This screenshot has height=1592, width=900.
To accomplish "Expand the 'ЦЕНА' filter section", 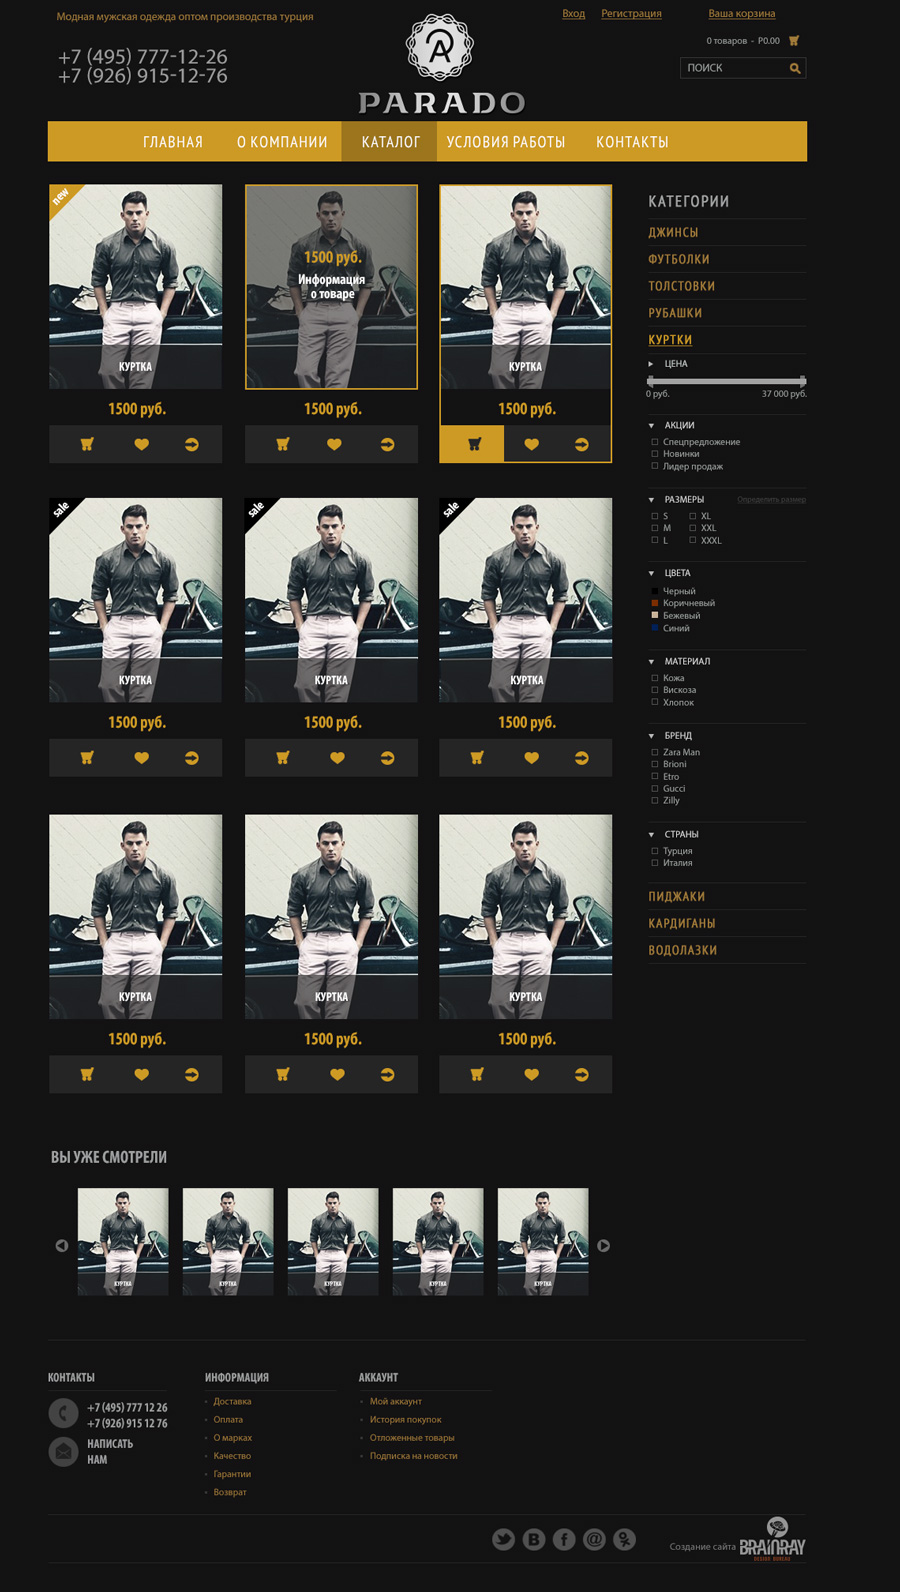I will tap(651, 364).
